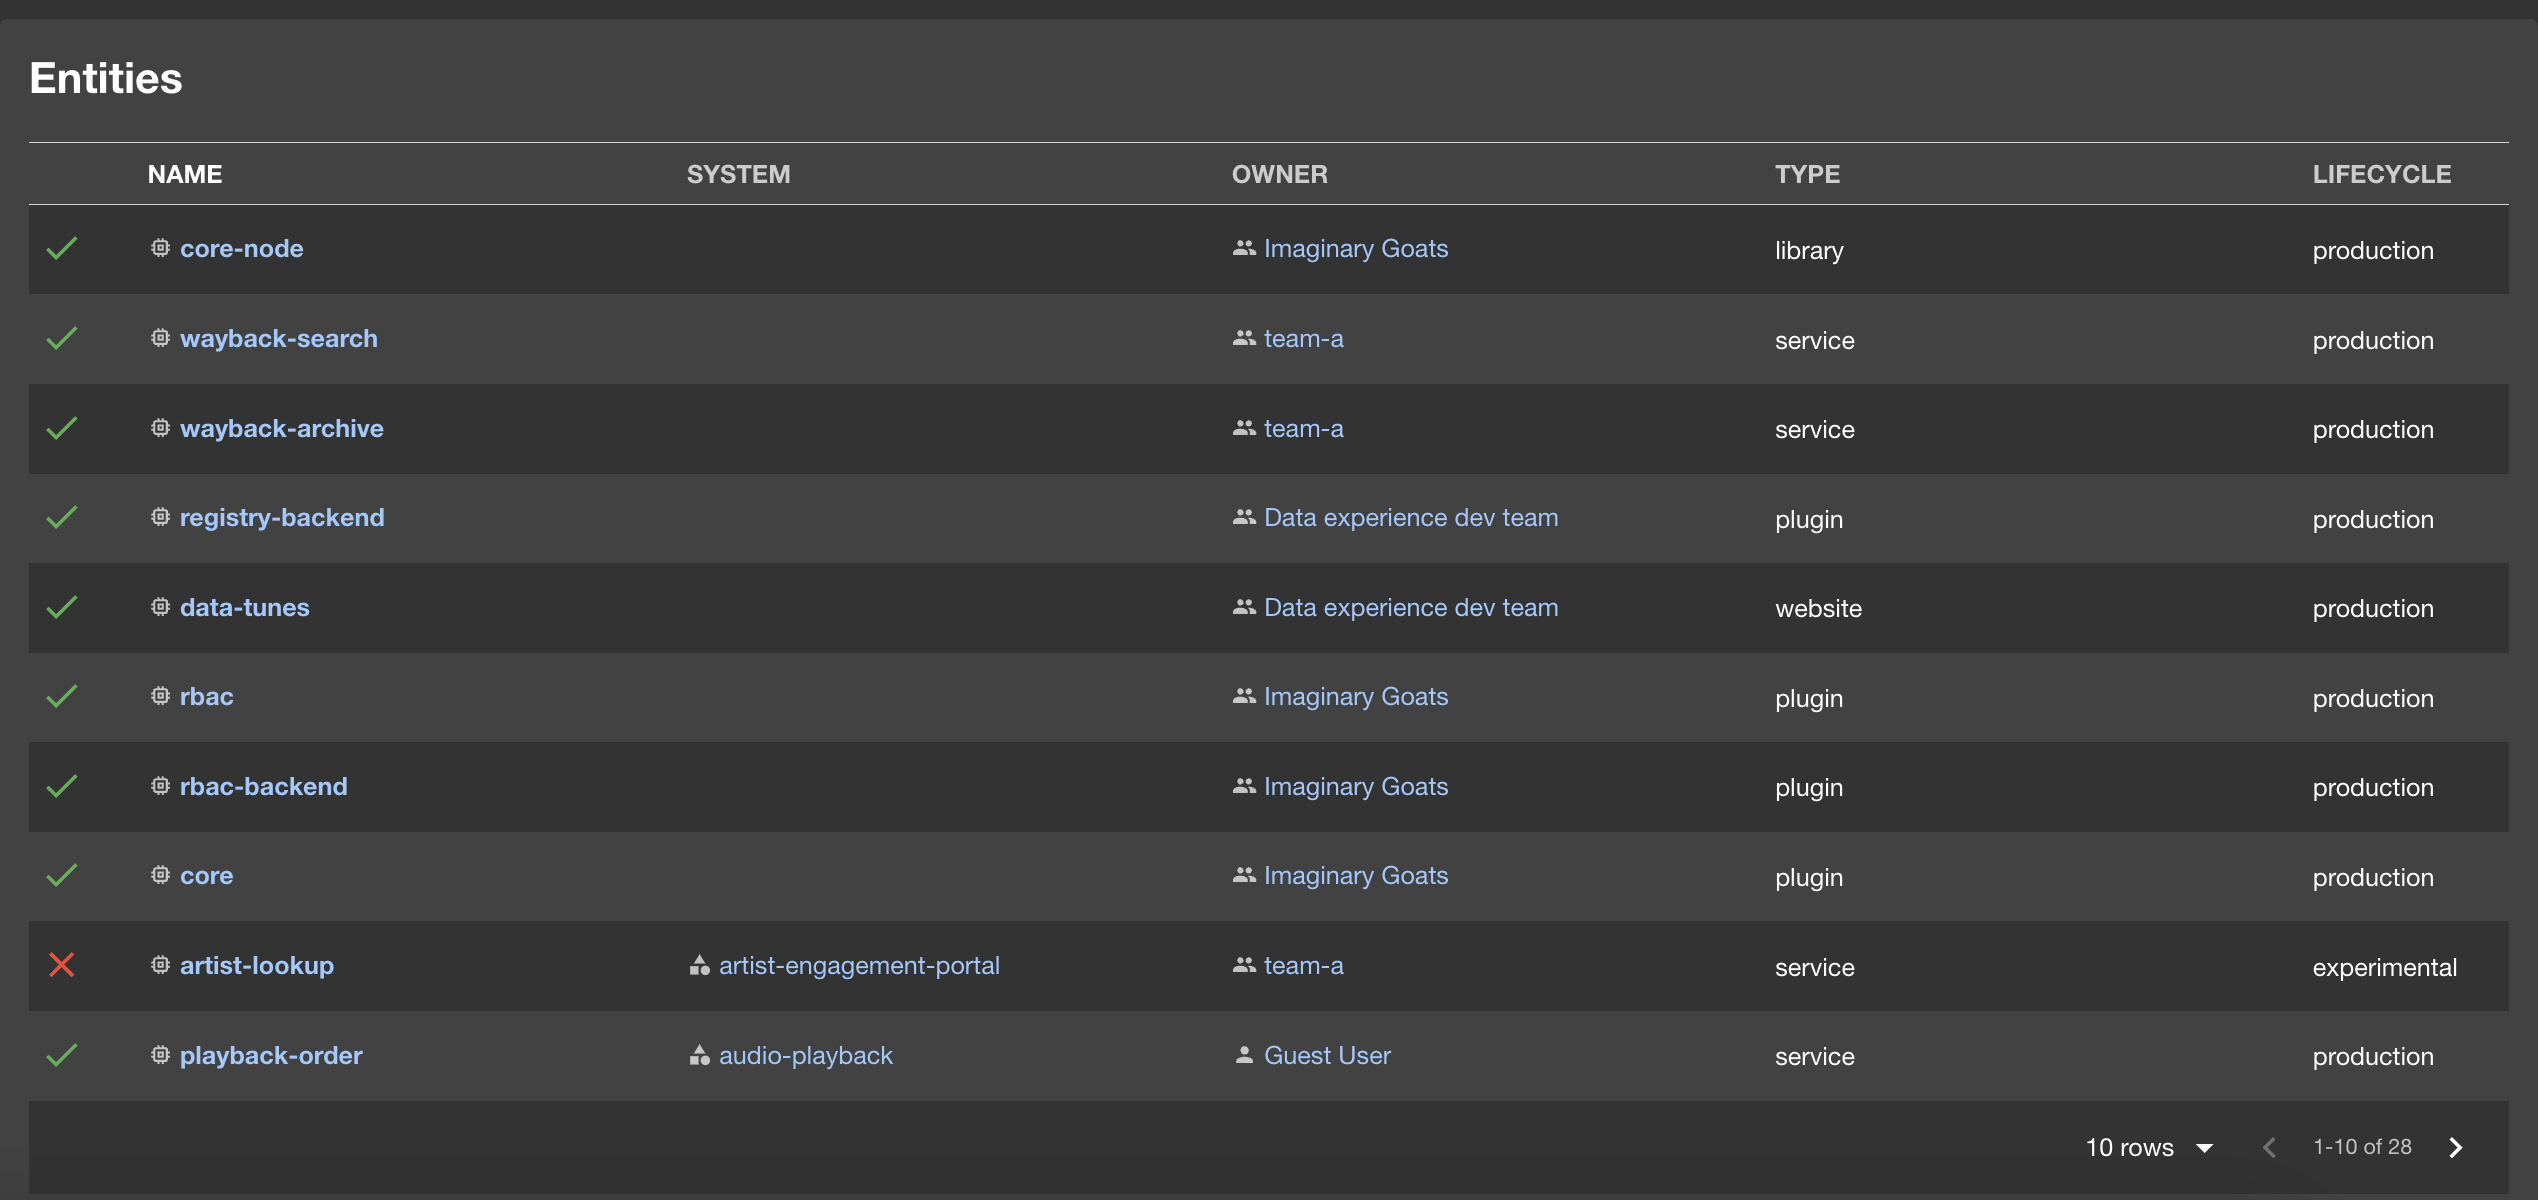Viewport: 2538px width, 1200px height.
Task: Open the rbac-backend entity link
Action: (x=264, y=786)
